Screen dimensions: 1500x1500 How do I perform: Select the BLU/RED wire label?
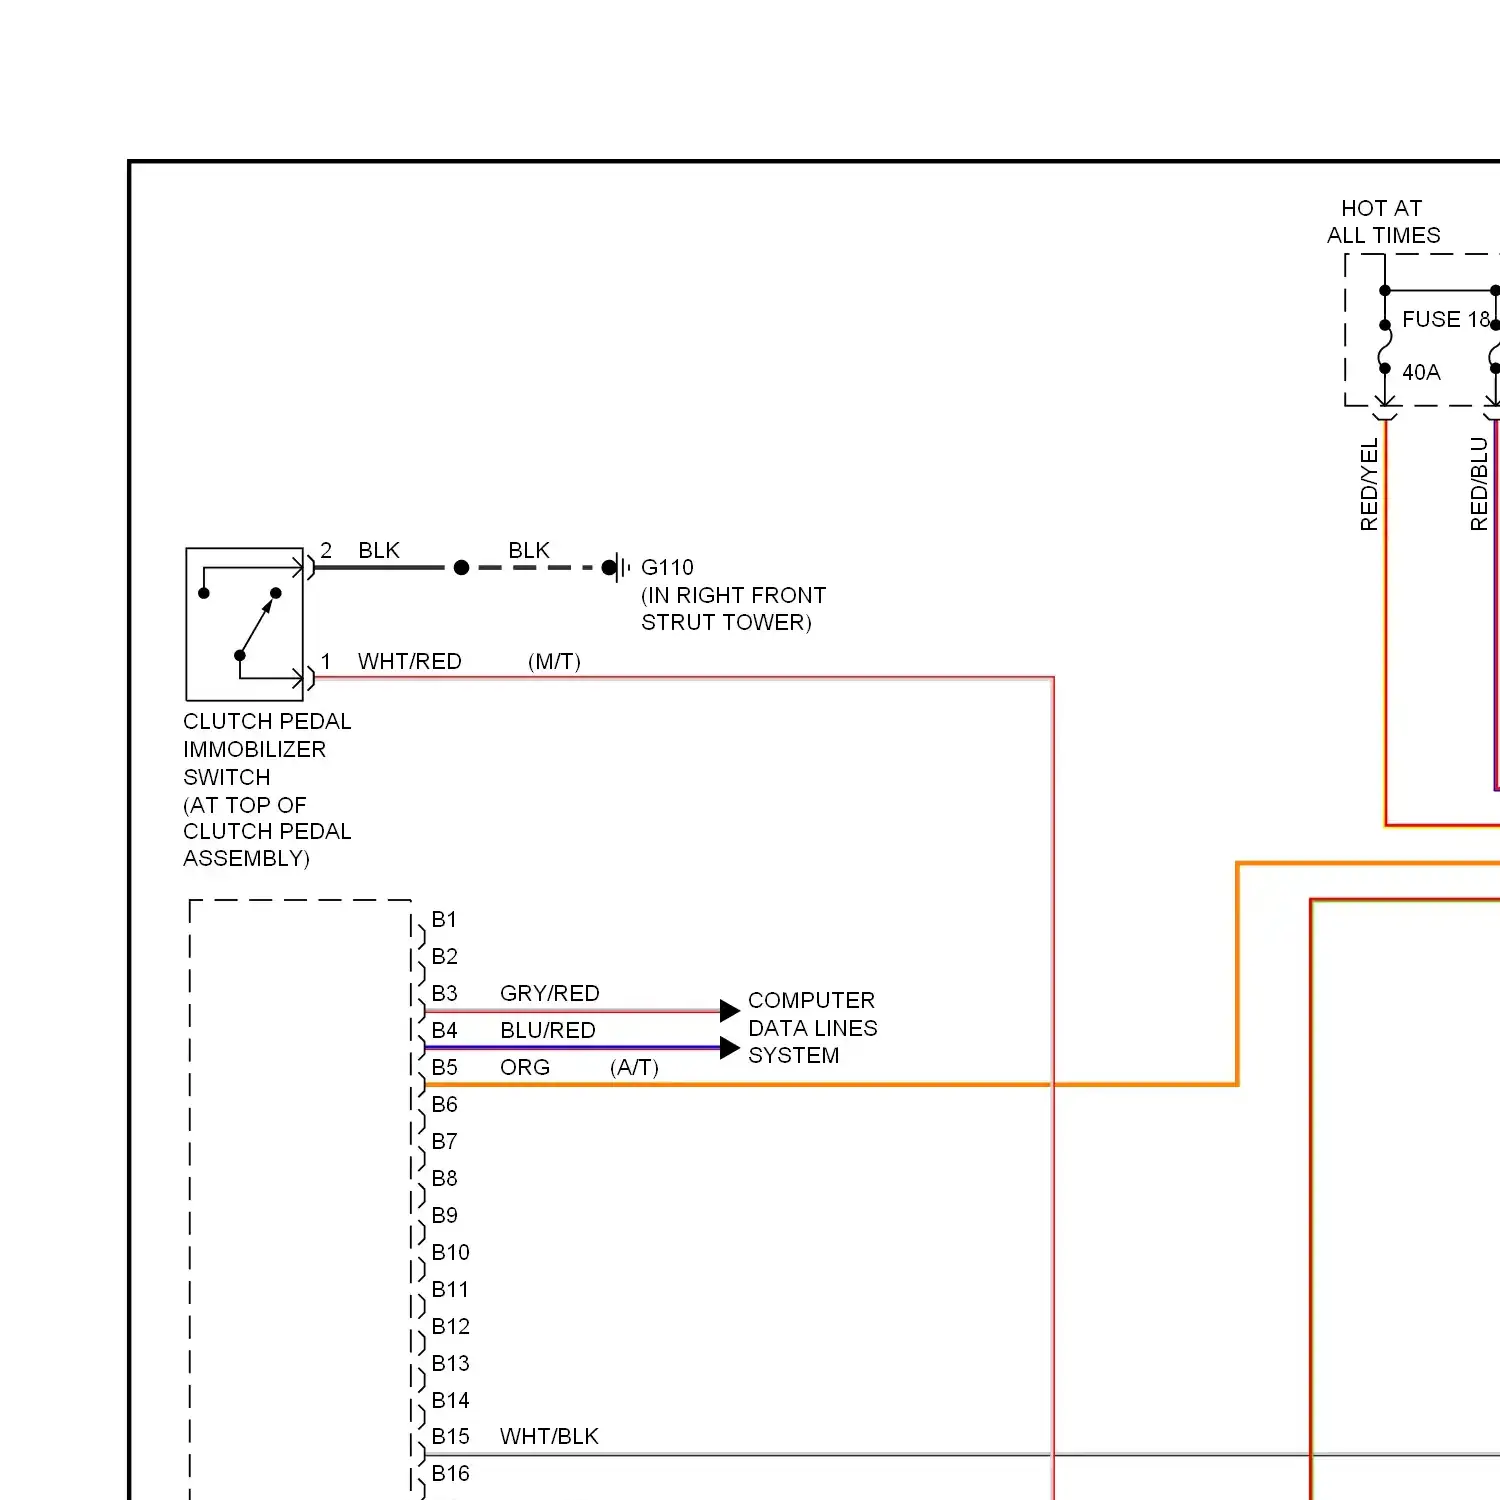(x=548, y=1030)
